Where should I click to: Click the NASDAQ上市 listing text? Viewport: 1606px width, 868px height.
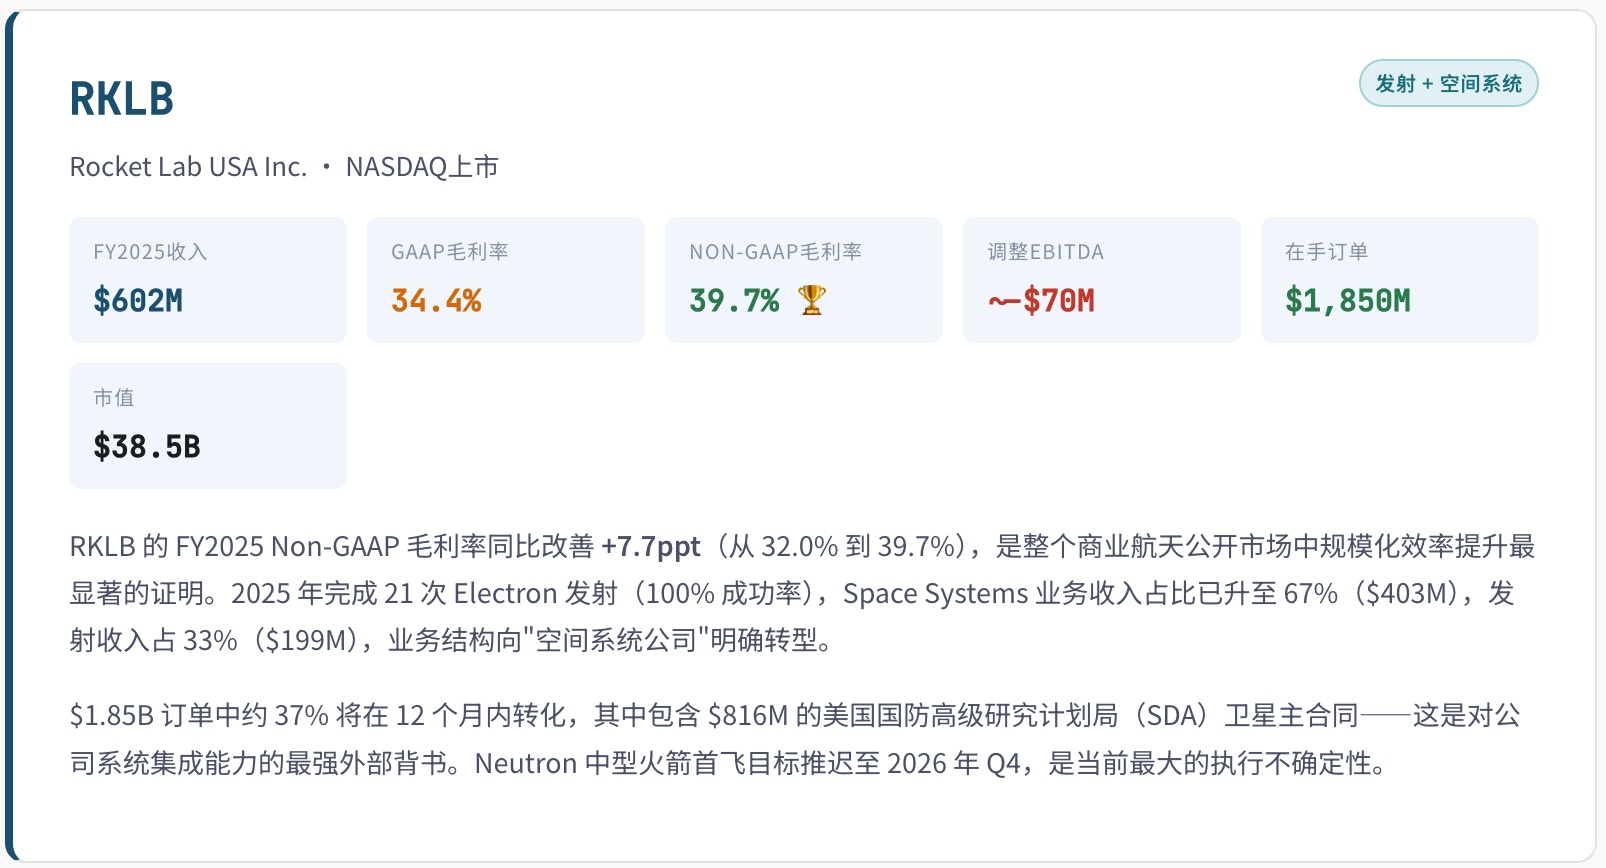(422, 167)
